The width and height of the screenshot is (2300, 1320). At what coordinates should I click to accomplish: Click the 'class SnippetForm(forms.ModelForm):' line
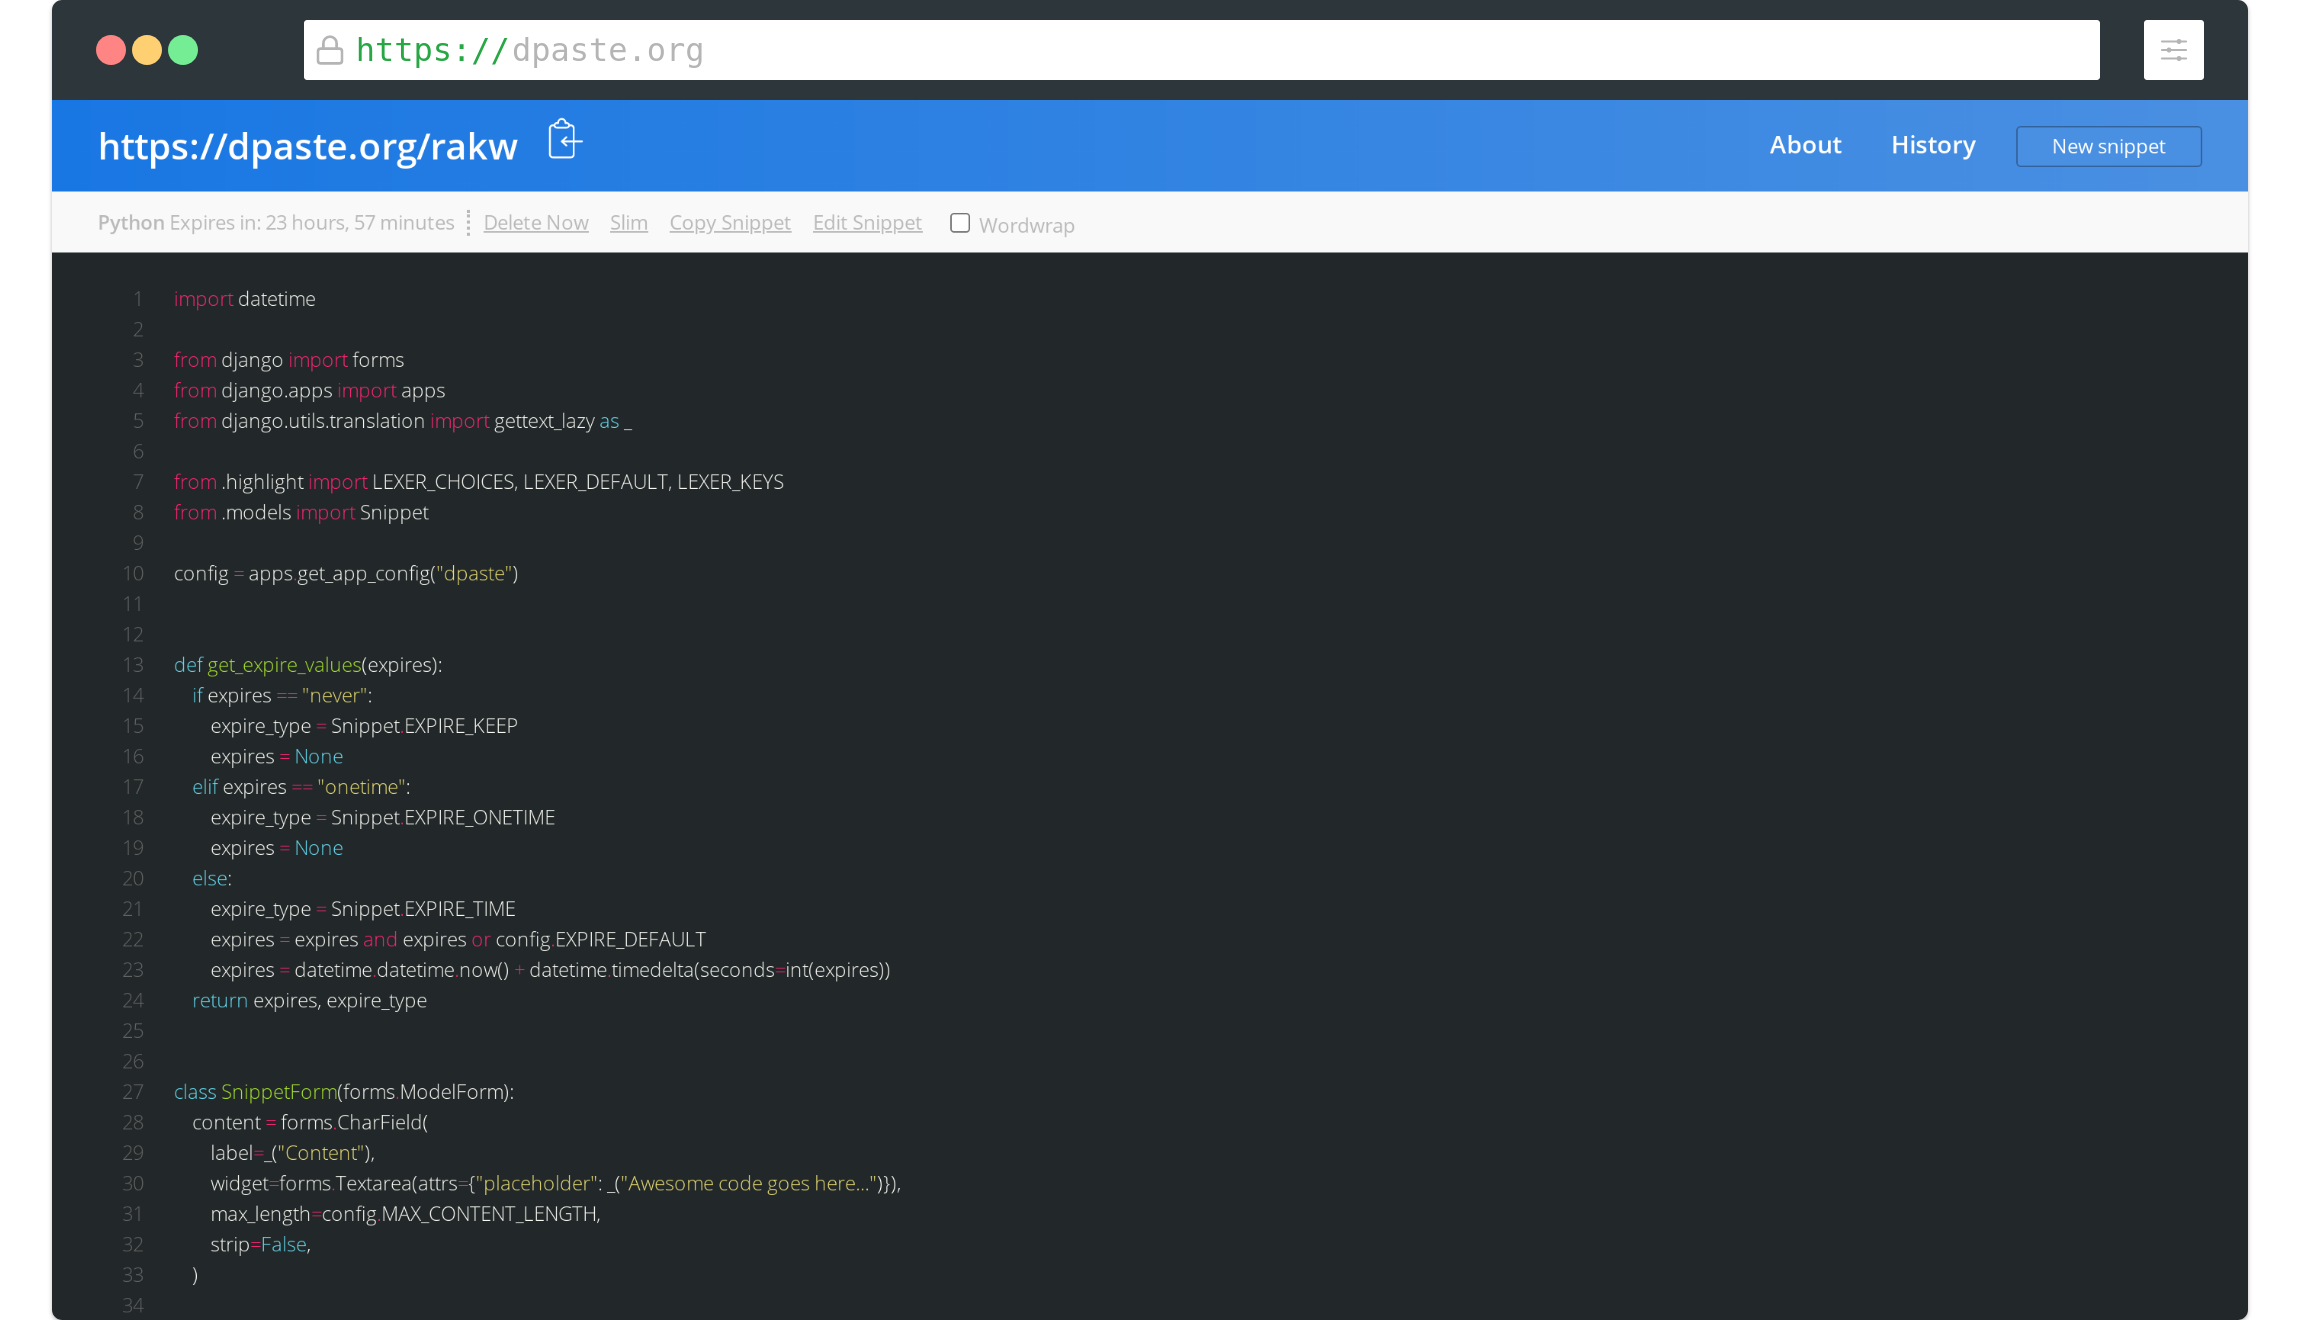[344, 1092]
